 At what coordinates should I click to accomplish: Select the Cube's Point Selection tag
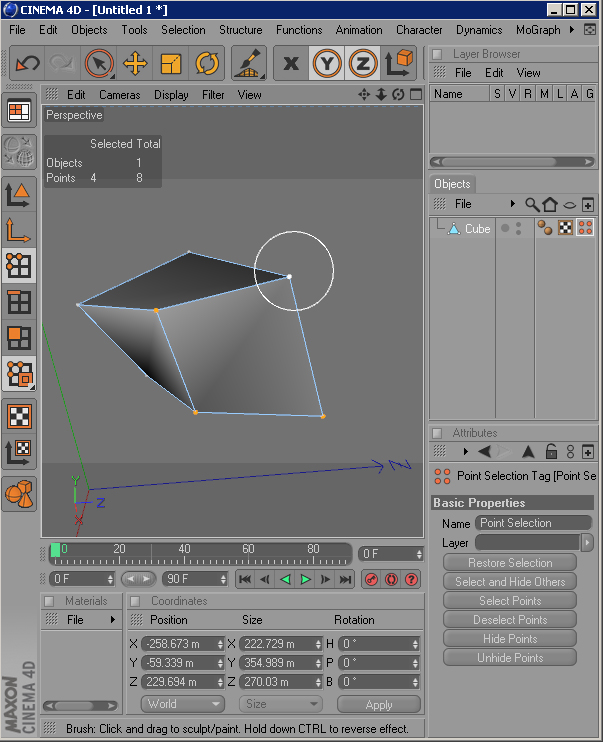click(585, 228)
